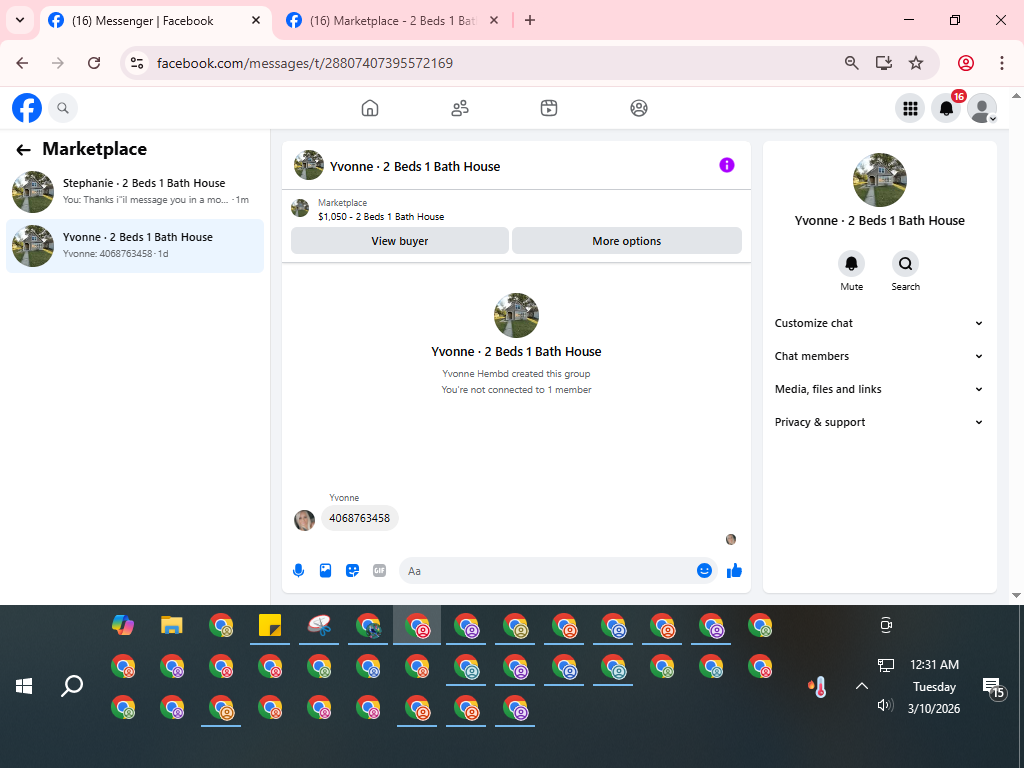Image resolution: width=1024 pixels, height=768 pixels.
Task: Open a new browser tab
Action: (530, 21)
